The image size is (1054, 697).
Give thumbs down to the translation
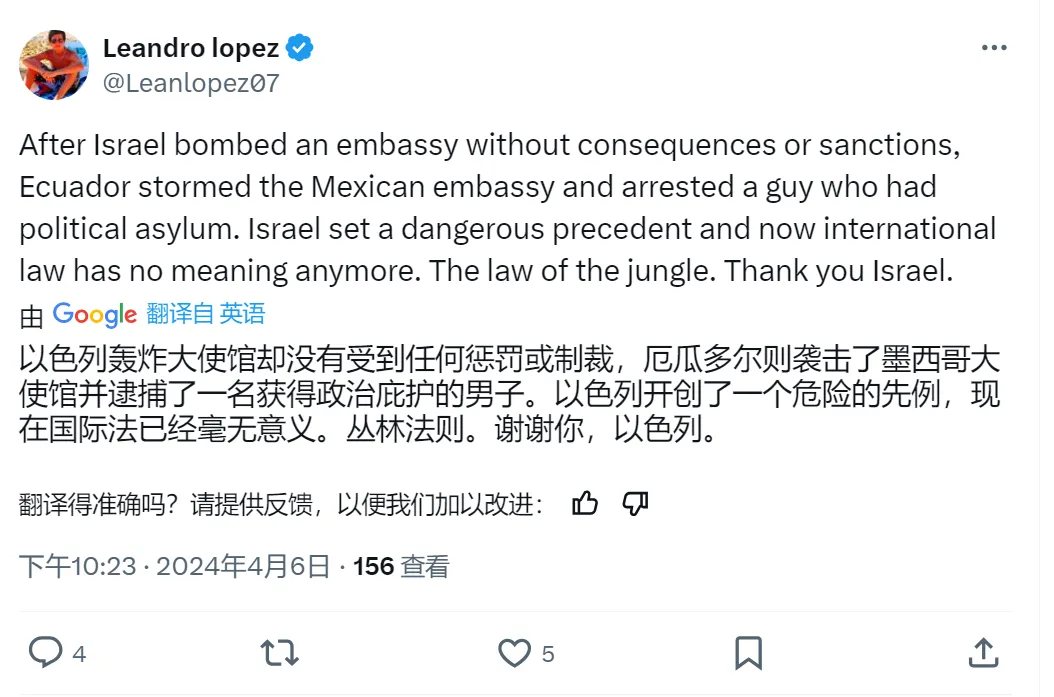click(x=636, y=504)
